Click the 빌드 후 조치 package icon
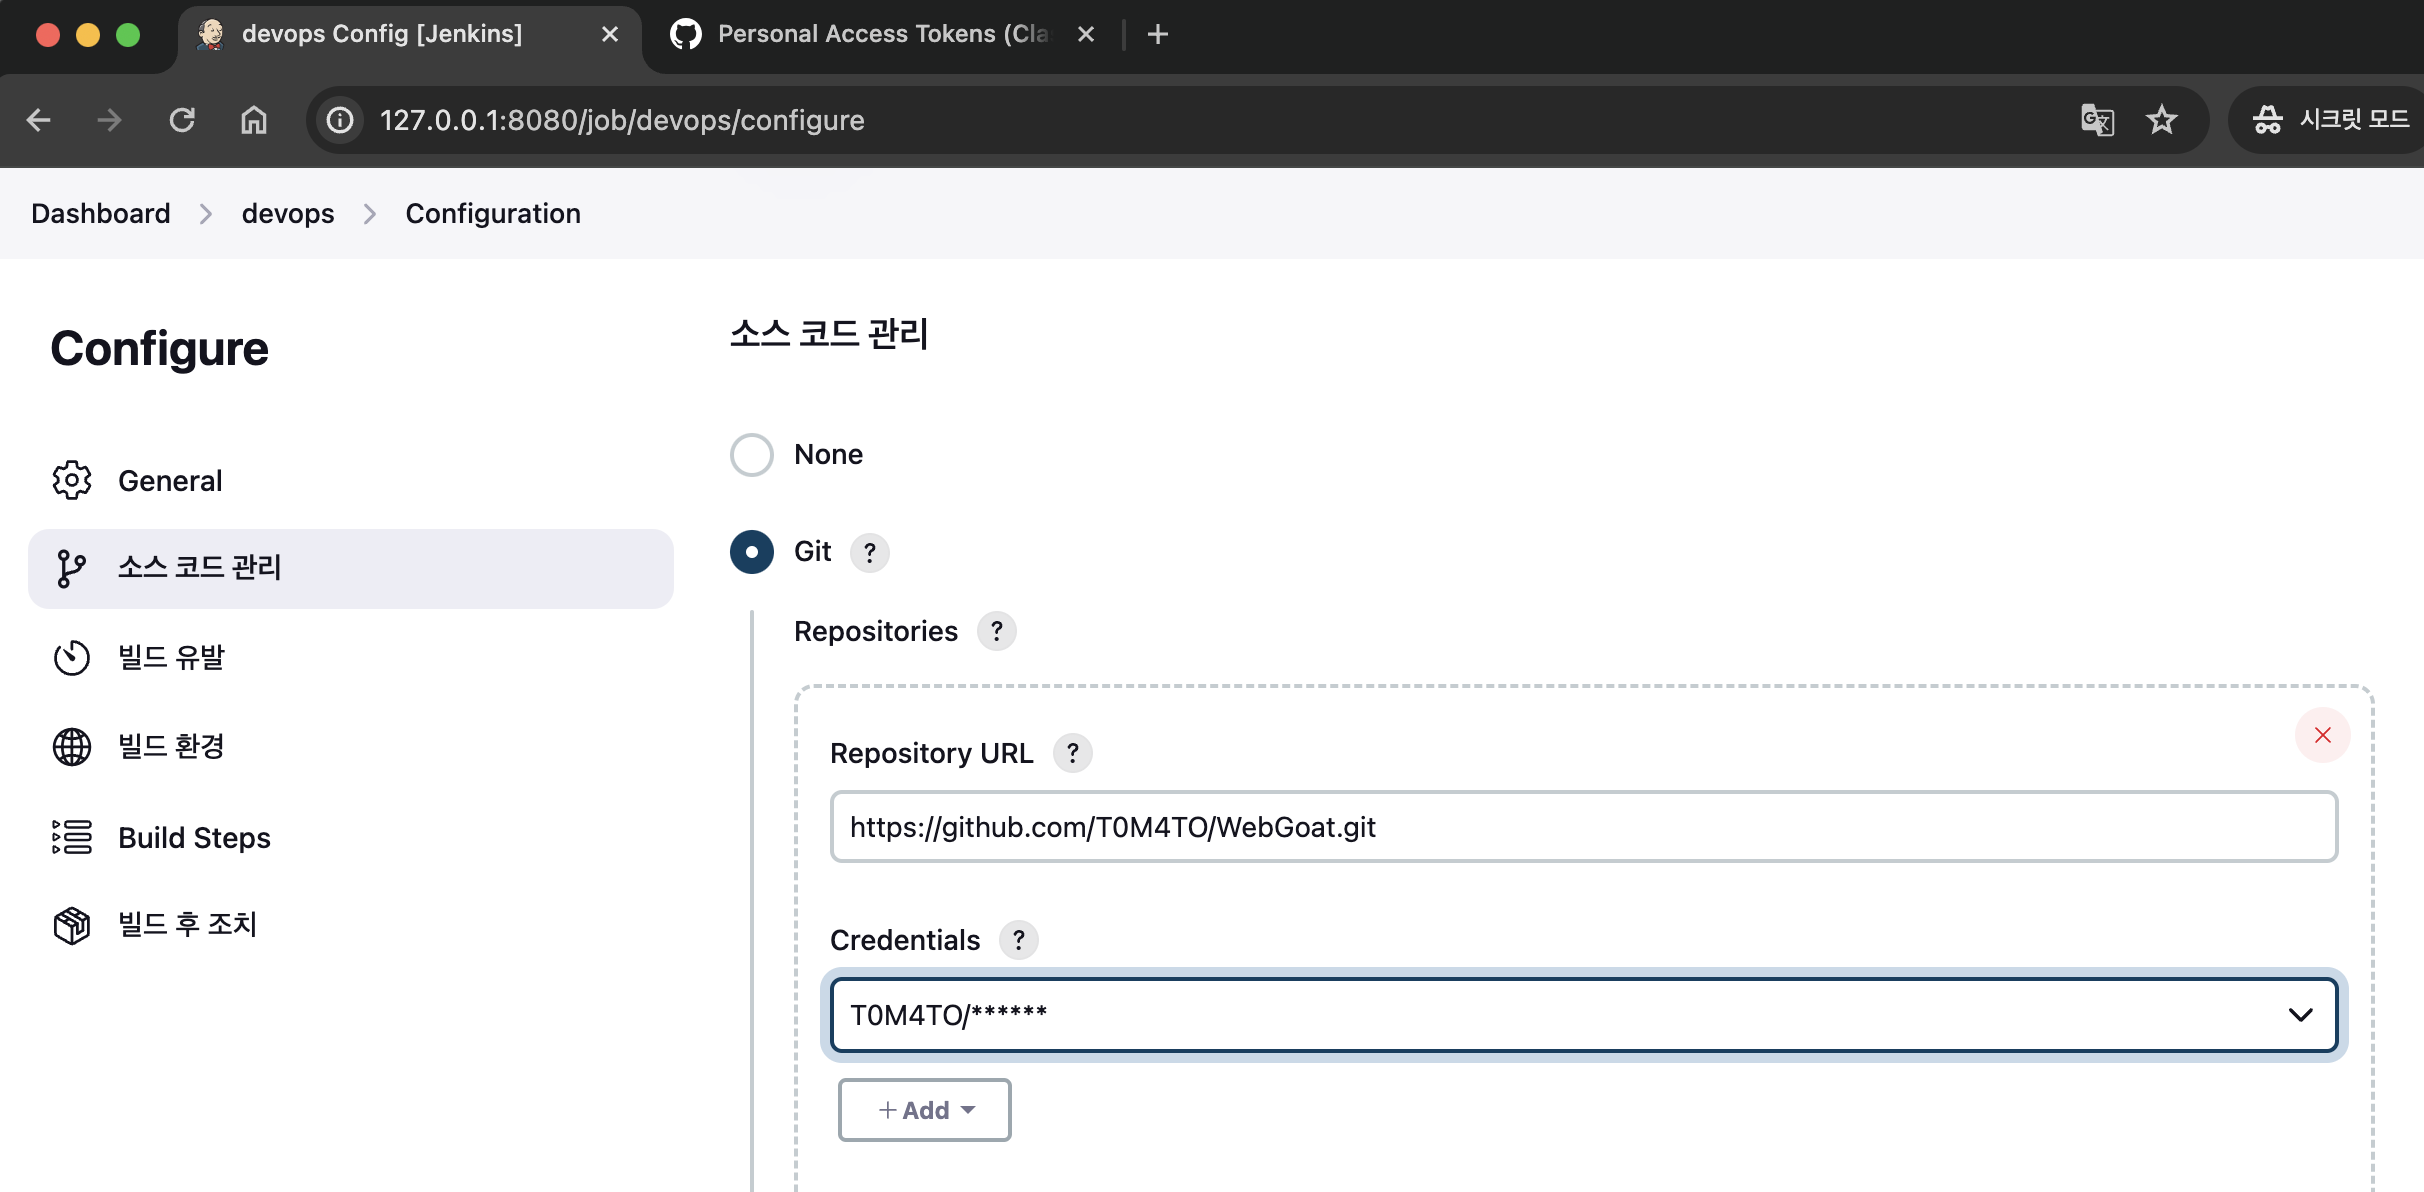 tap(72, 925)
